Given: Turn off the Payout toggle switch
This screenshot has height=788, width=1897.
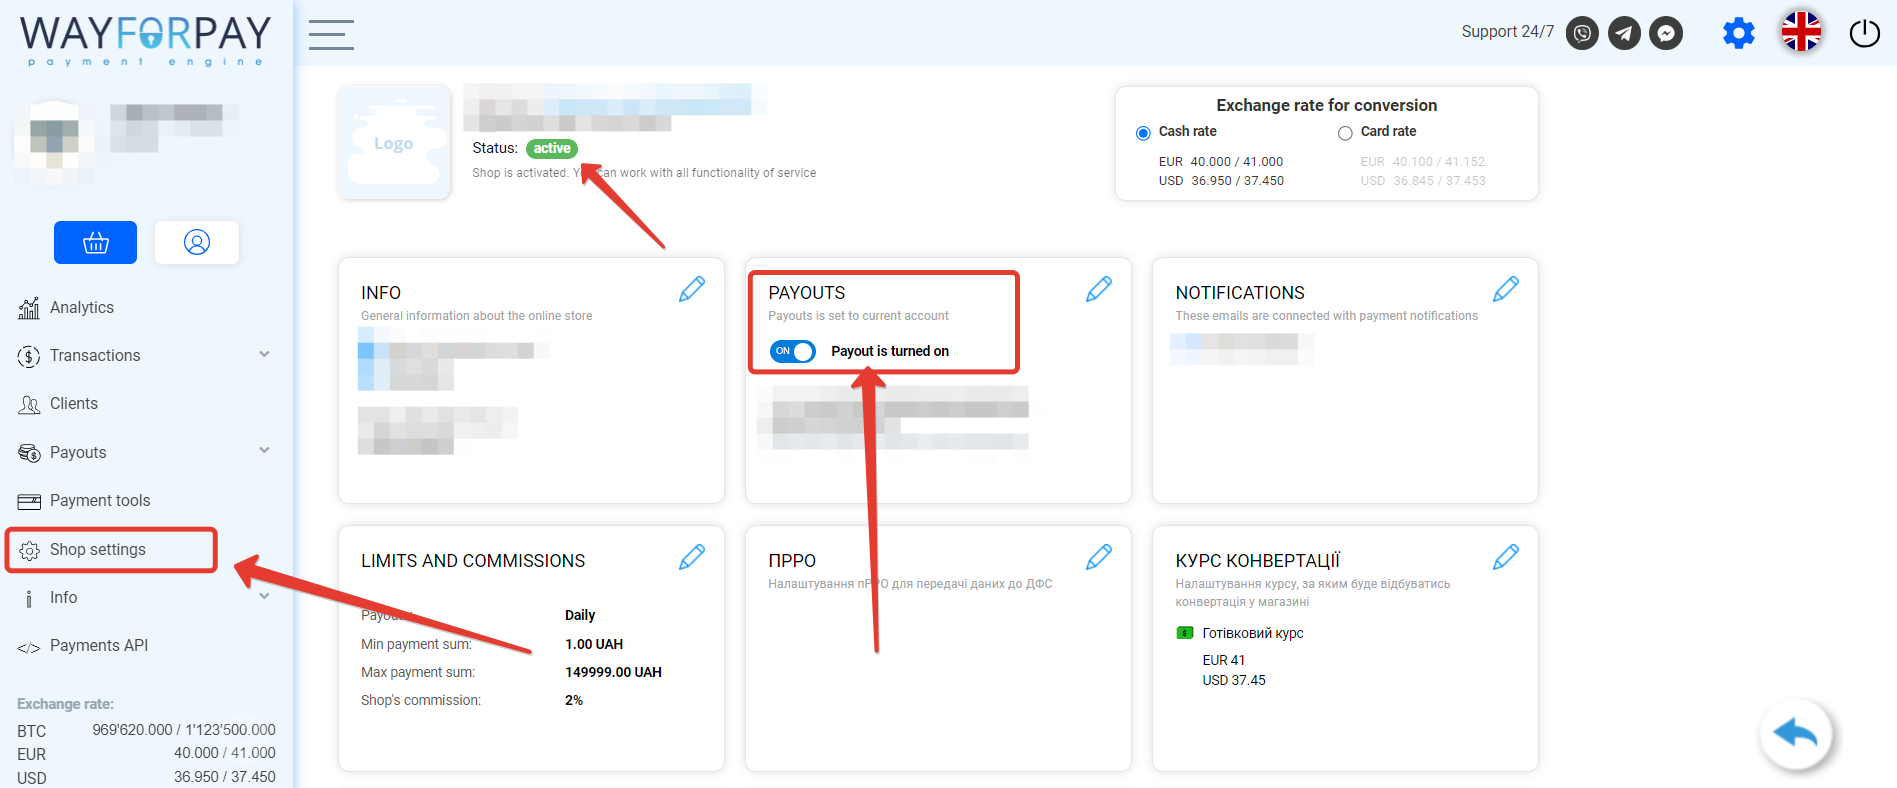Looking at the screenshot, I should [793, 351].
